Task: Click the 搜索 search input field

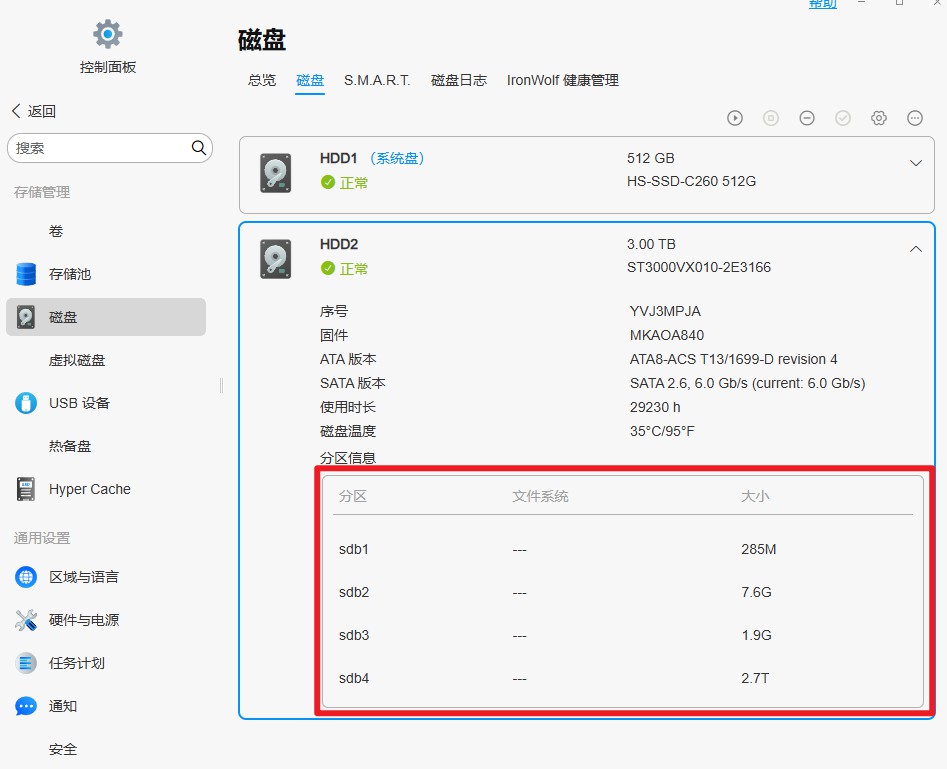Action: (110, 148)
